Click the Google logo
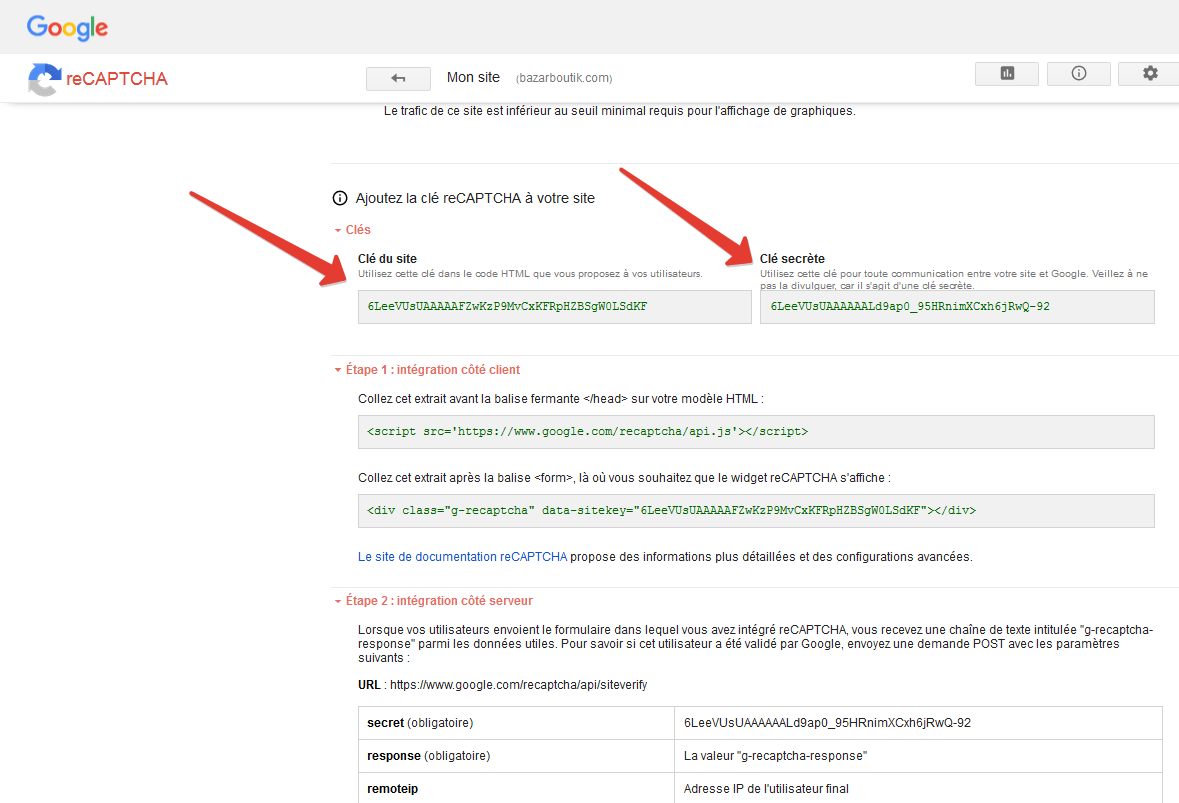 (68, 28)
